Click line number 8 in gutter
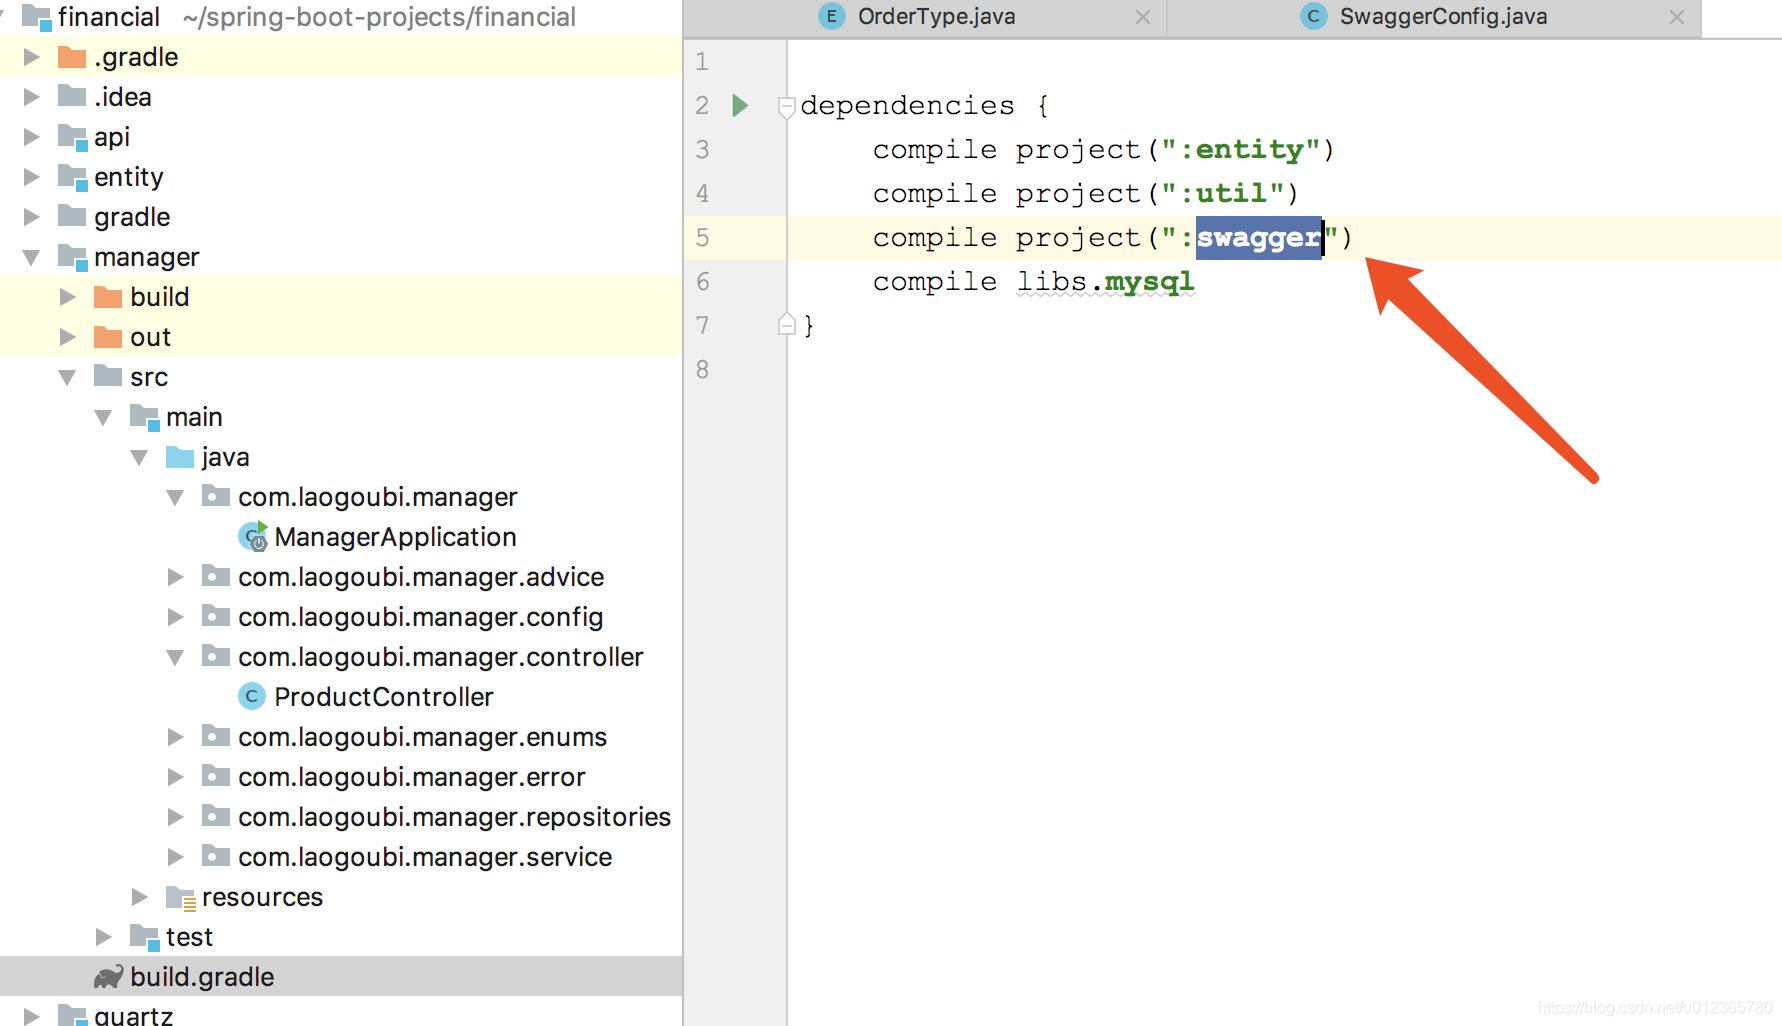The height and width of the screenshot is (1026, 1782). tap(703, 369)
